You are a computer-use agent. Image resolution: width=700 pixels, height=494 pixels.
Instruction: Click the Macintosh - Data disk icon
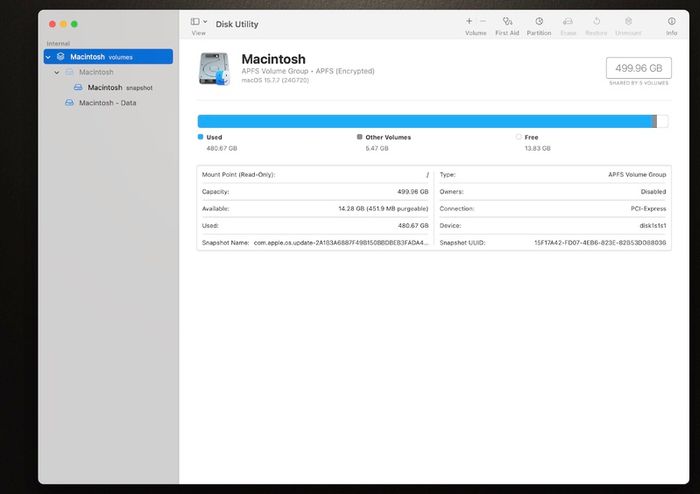69,103
